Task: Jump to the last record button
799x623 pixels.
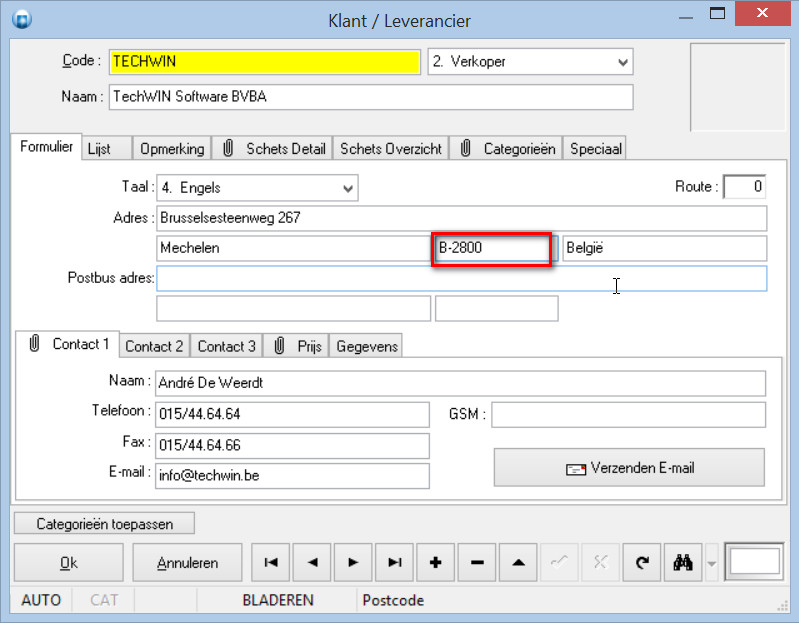Action: click(394, 562)
